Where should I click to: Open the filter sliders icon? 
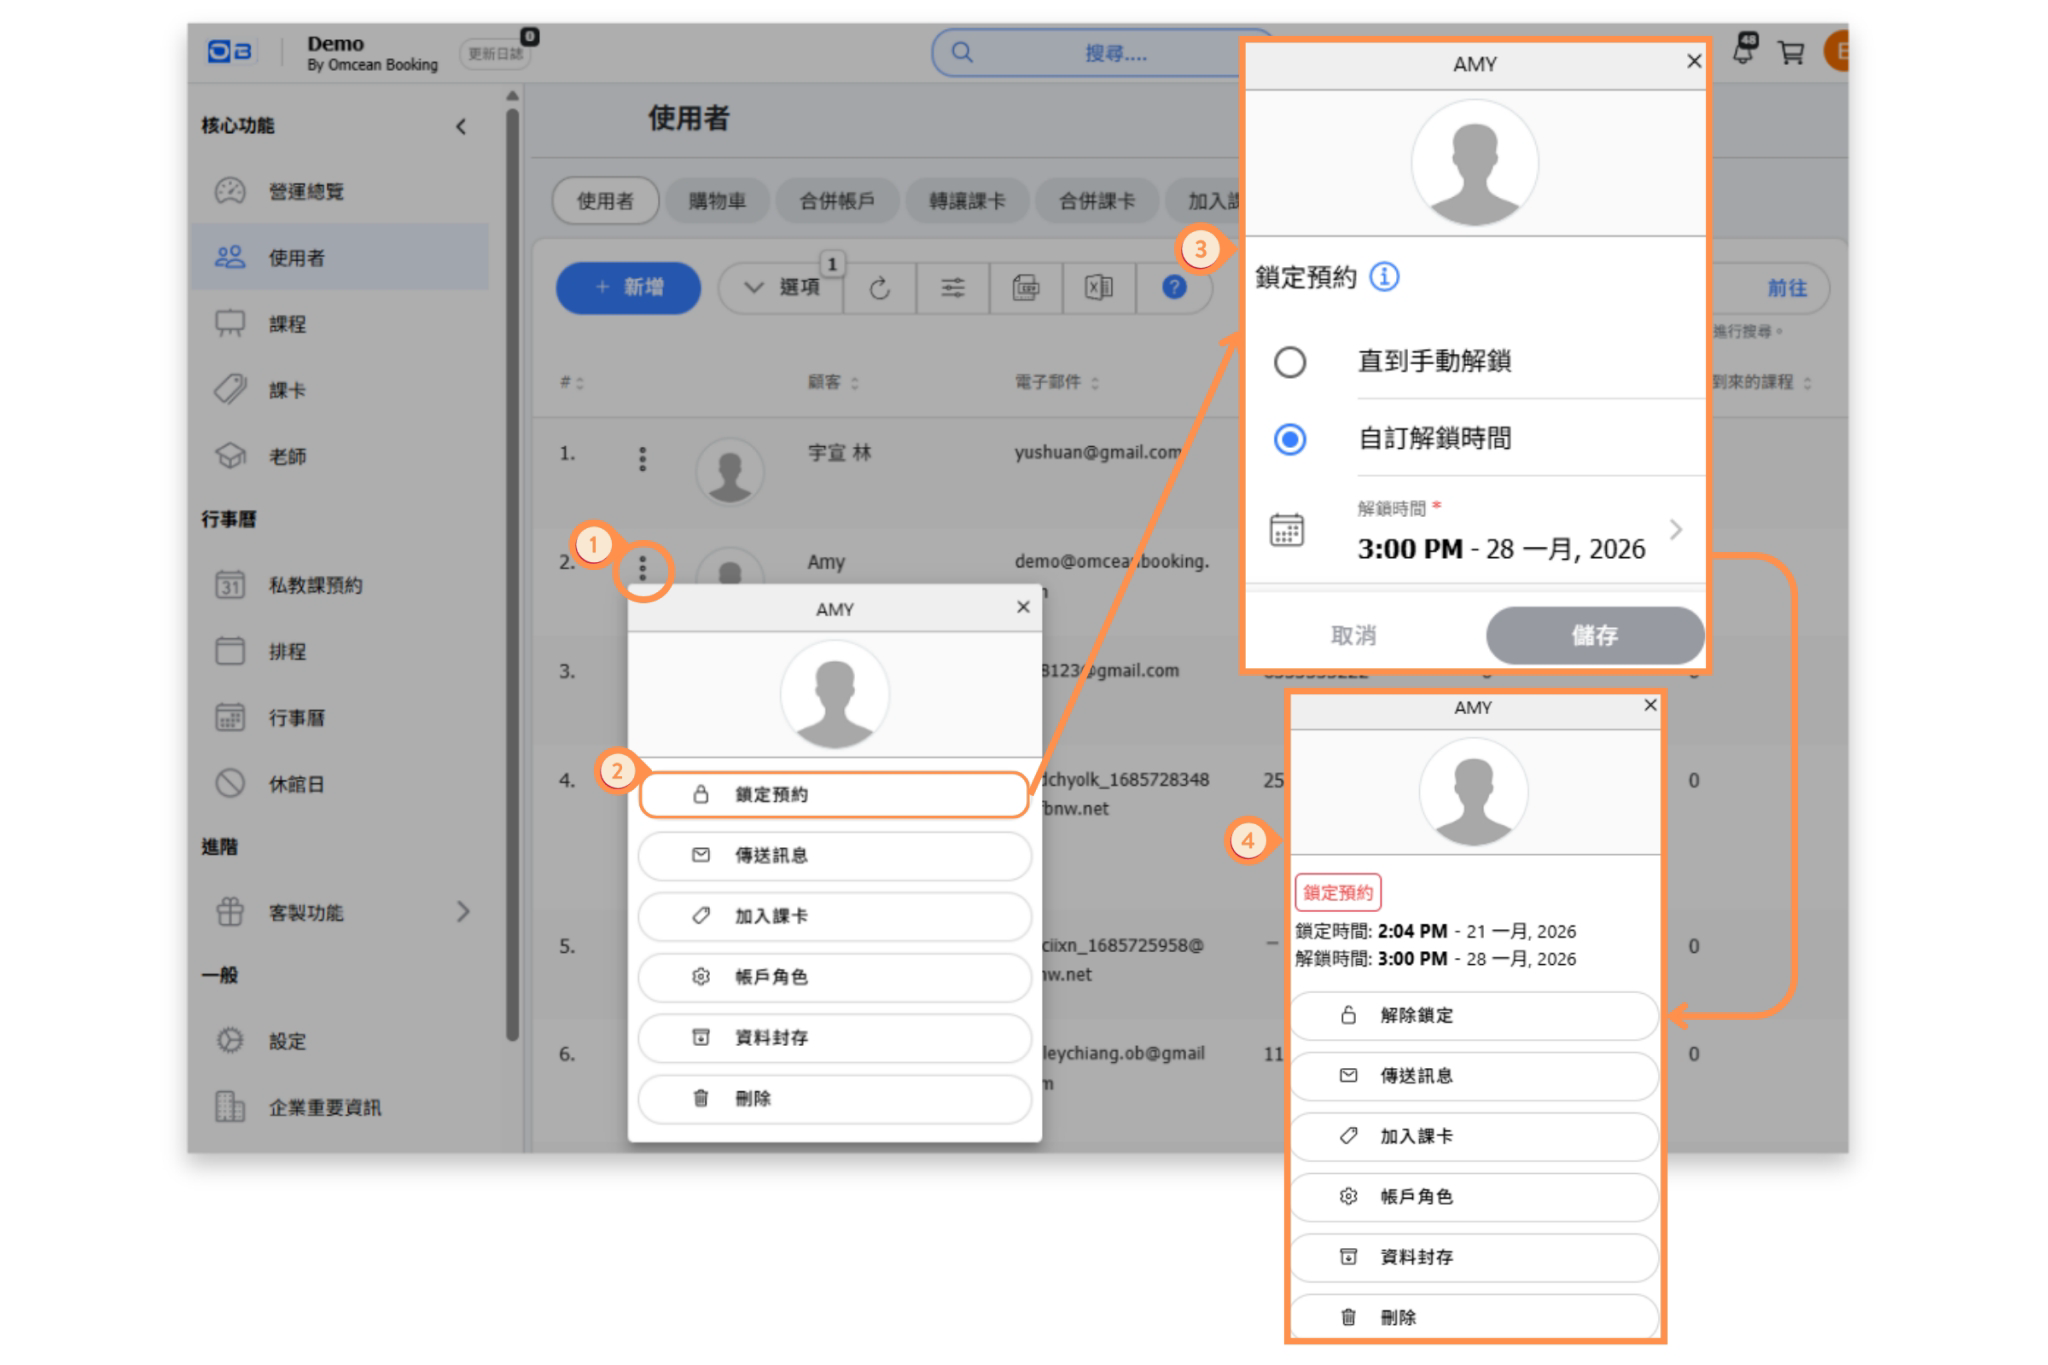(952, 289)
